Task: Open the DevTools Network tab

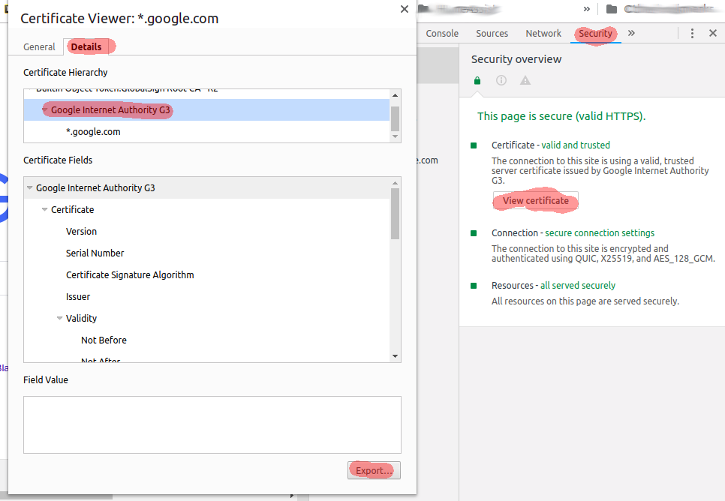Action: coord(543,33)
